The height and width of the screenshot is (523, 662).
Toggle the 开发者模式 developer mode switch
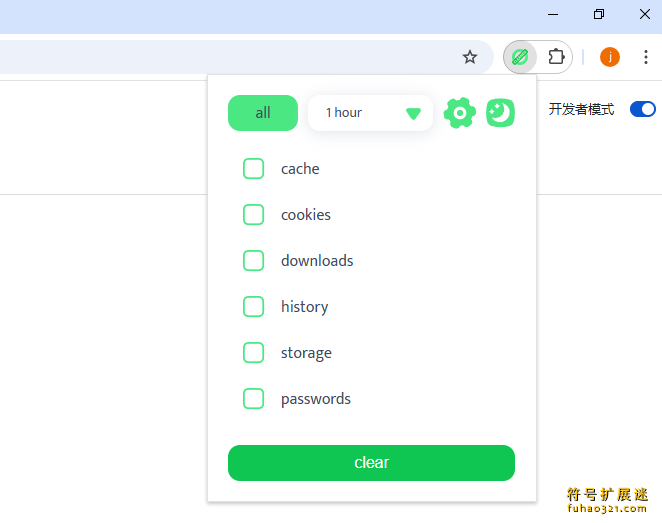tap(643, 109)
